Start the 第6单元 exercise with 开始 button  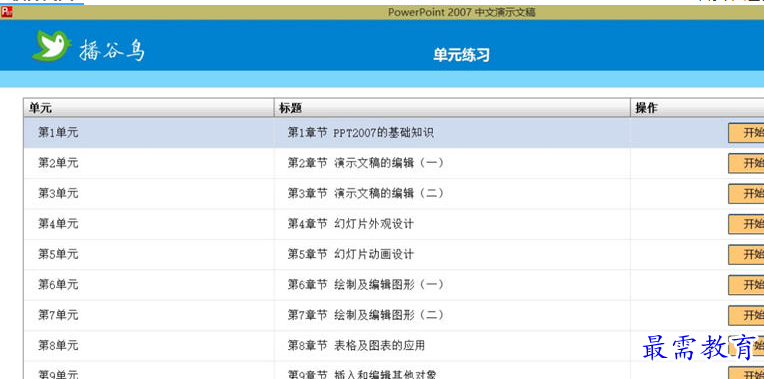pyautogui.click(x=746, y=284)
